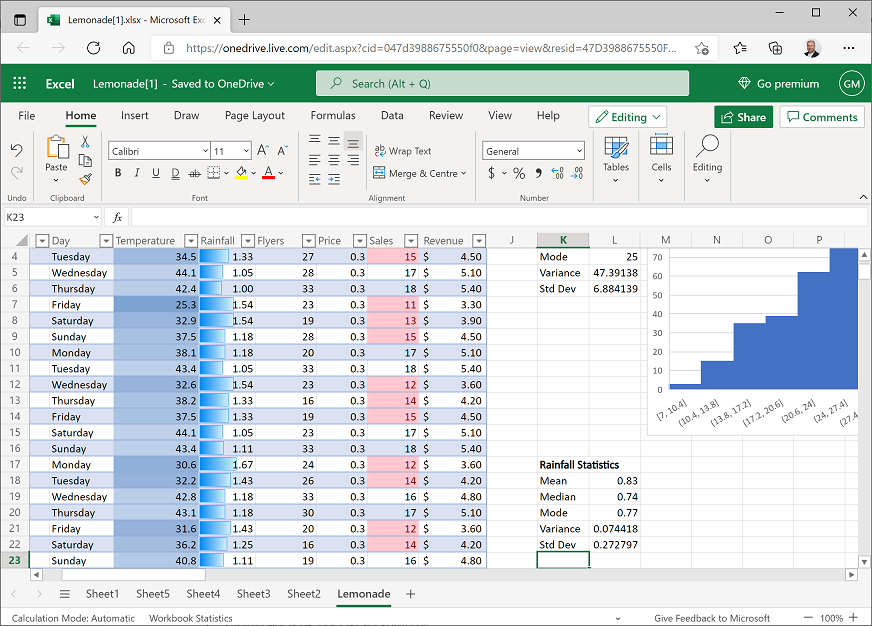
Task: Select the Bold formatting icon
Action: pos(118,172)
